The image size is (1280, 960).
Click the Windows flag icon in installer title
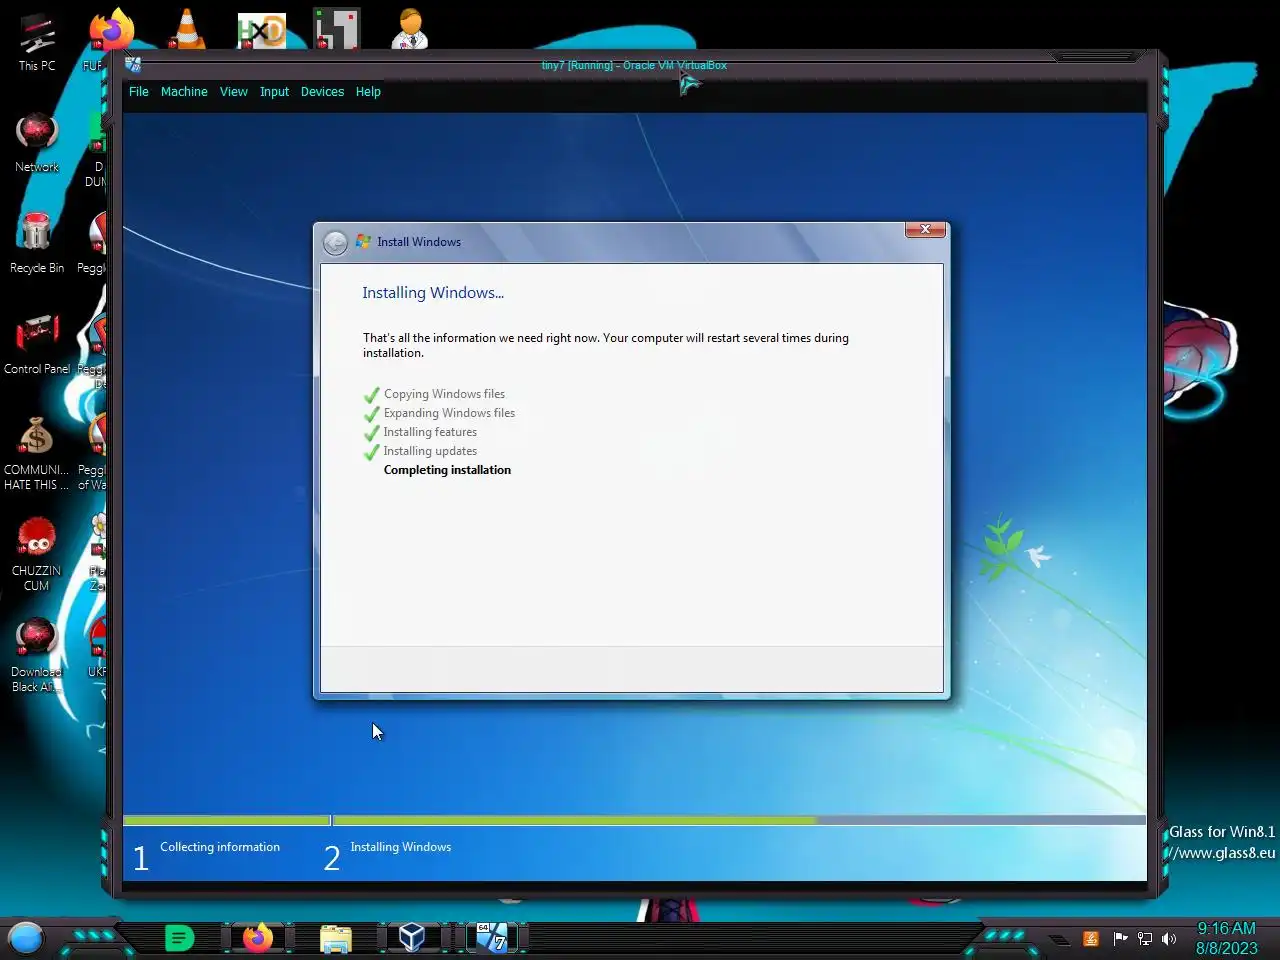pos(363,242)
